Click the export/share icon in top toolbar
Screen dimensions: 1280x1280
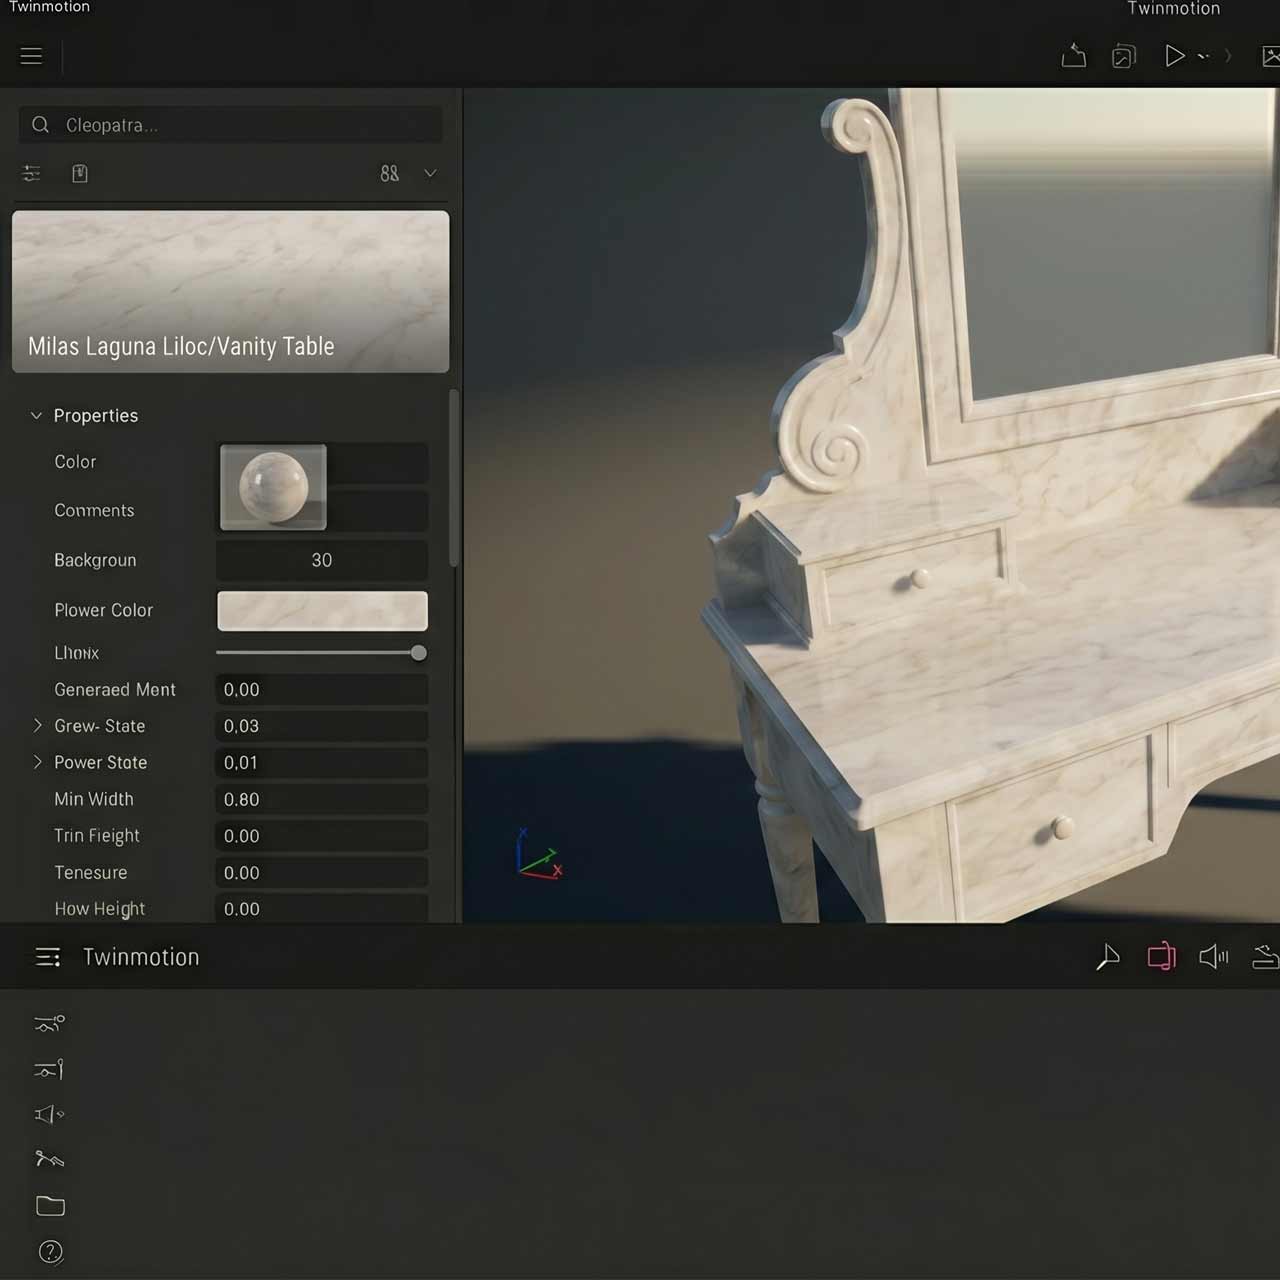click(x=1073, y=56)
